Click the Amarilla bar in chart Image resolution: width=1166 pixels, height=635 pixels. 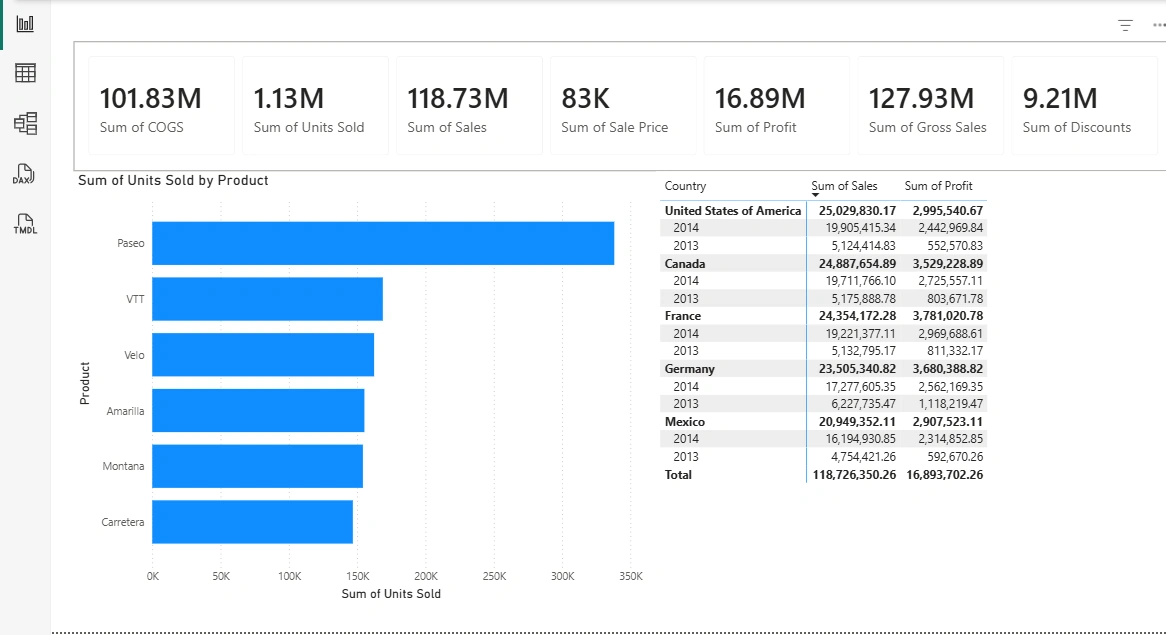(x=258, y=410)
